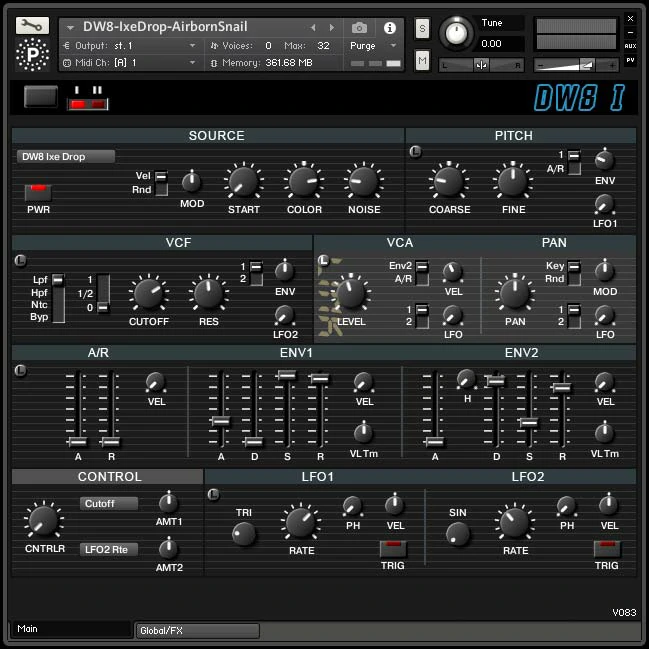Click the PITCH ENV knob
The width and height of the screenshot is (649, 649).
(604, 160)
